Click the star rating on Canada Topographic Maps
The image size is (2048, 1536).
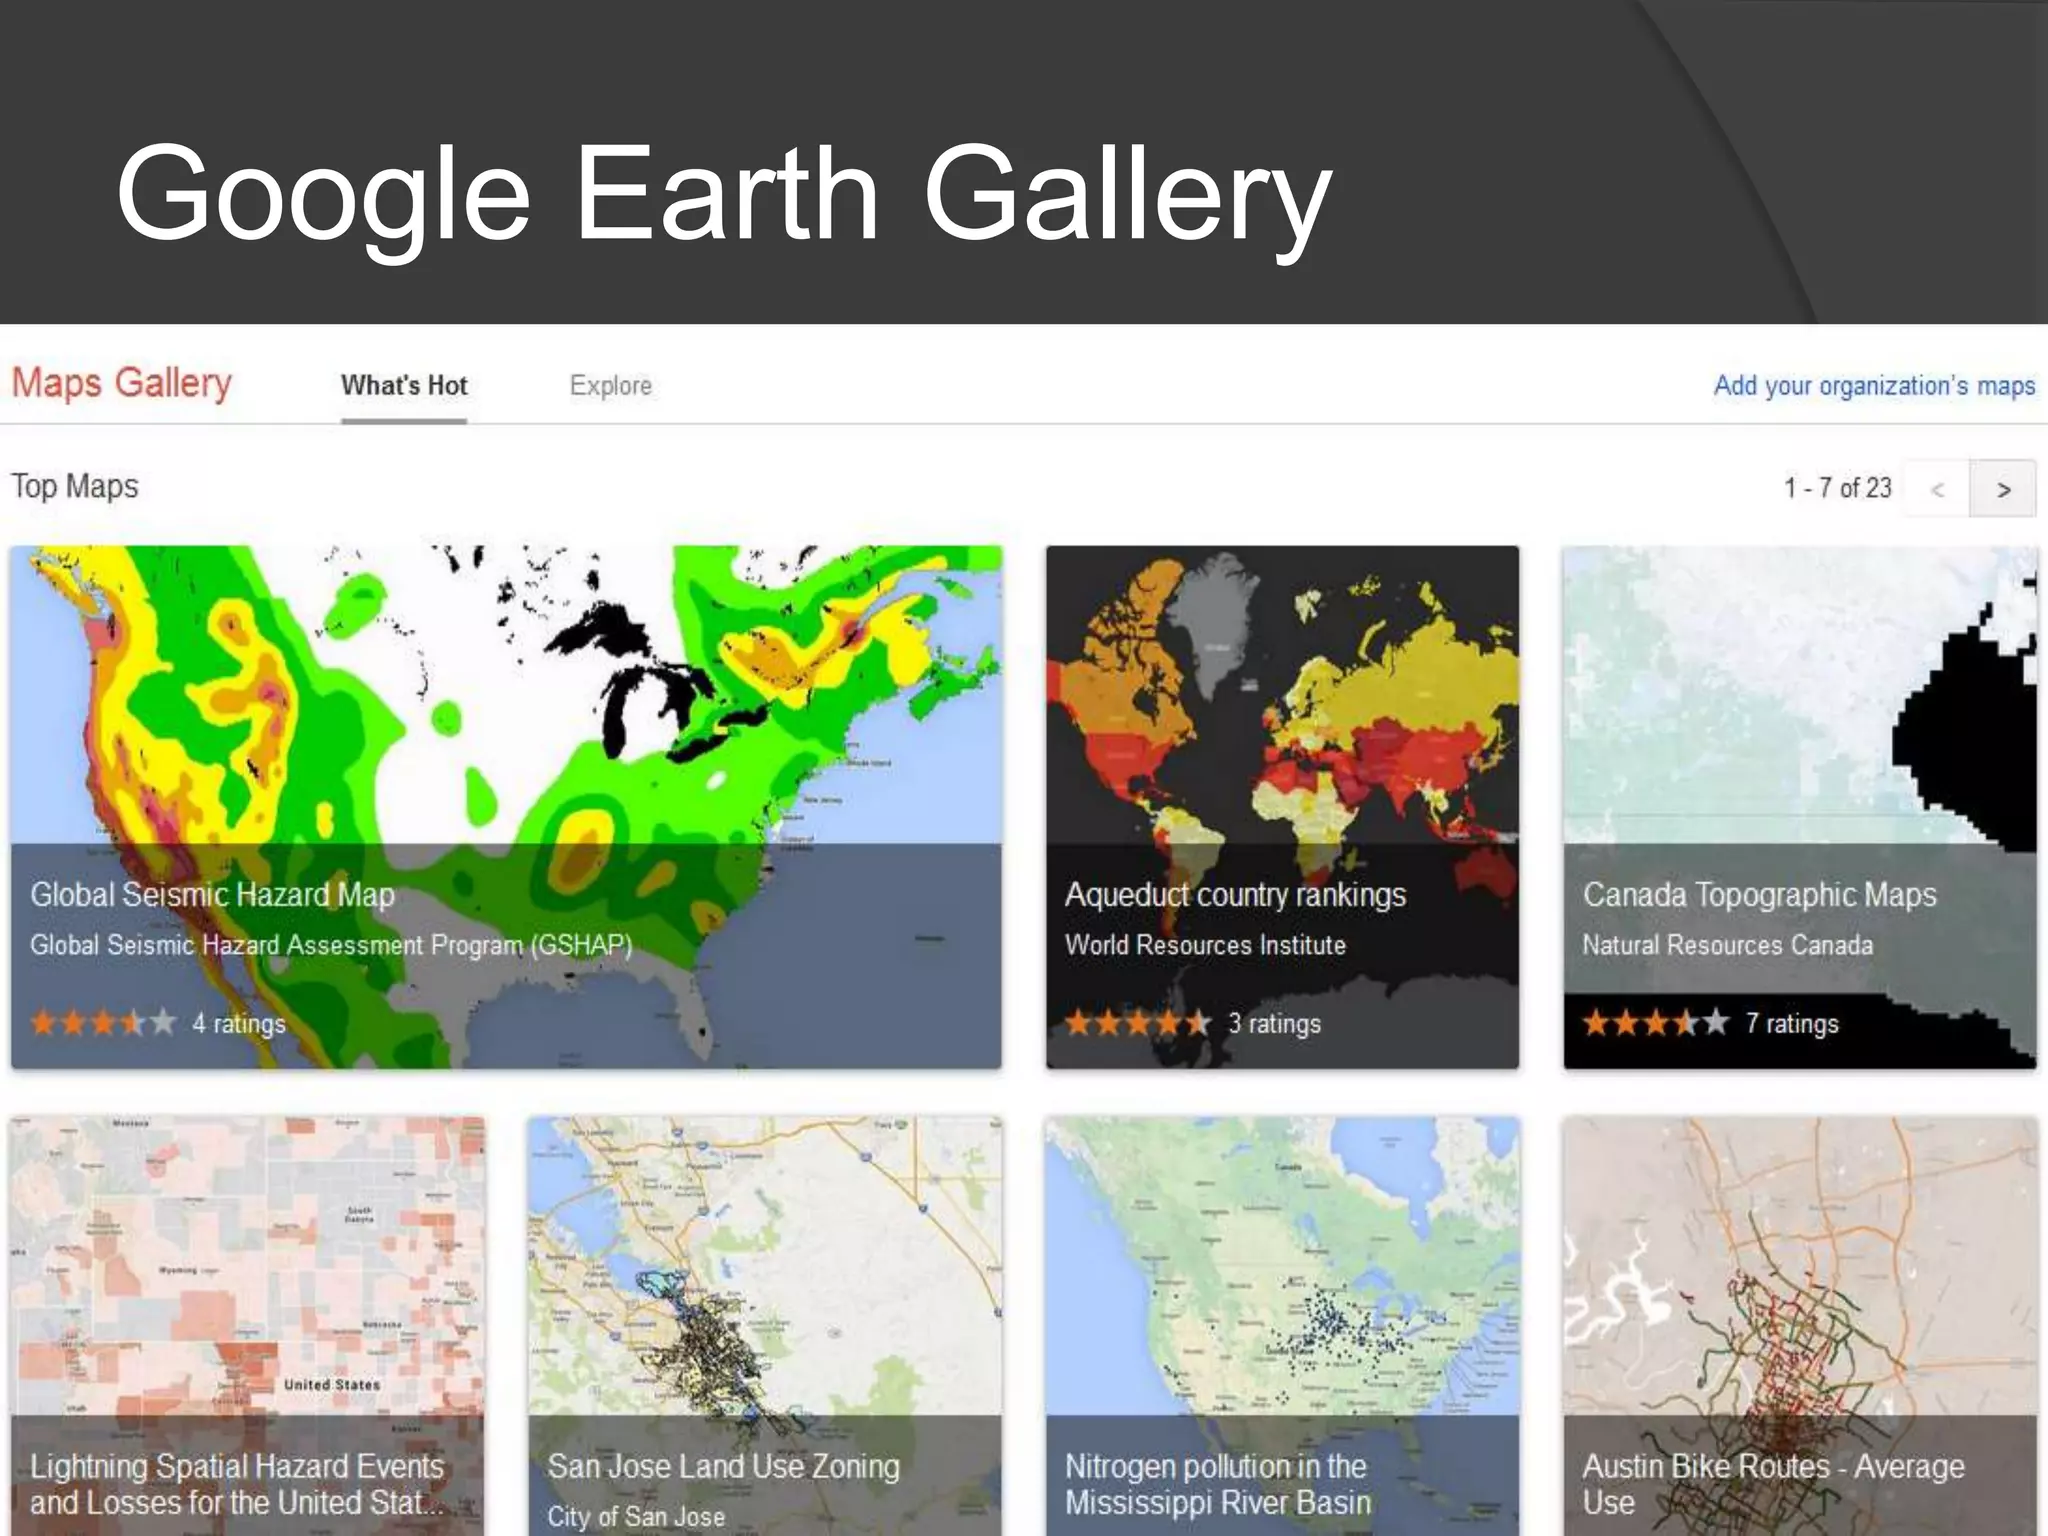pos(1656,1023)
